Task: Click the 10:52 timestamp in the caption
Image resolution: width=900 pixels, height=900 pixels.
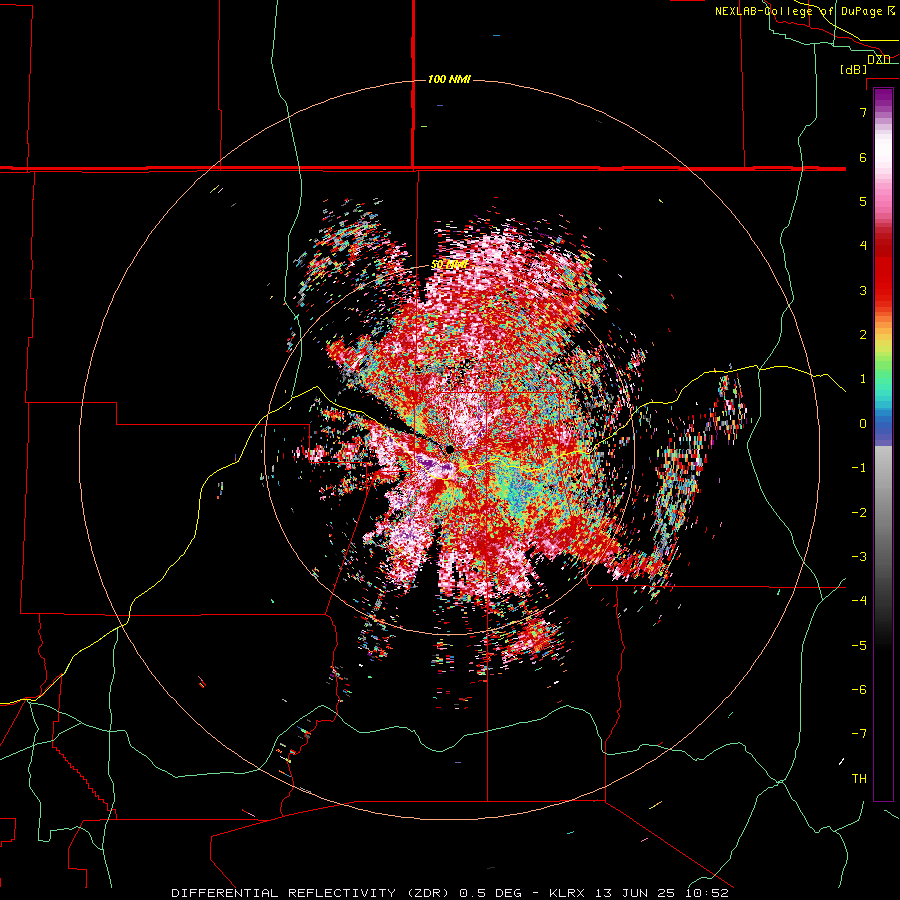Action: pyautogui.click(x=707, y=893)
